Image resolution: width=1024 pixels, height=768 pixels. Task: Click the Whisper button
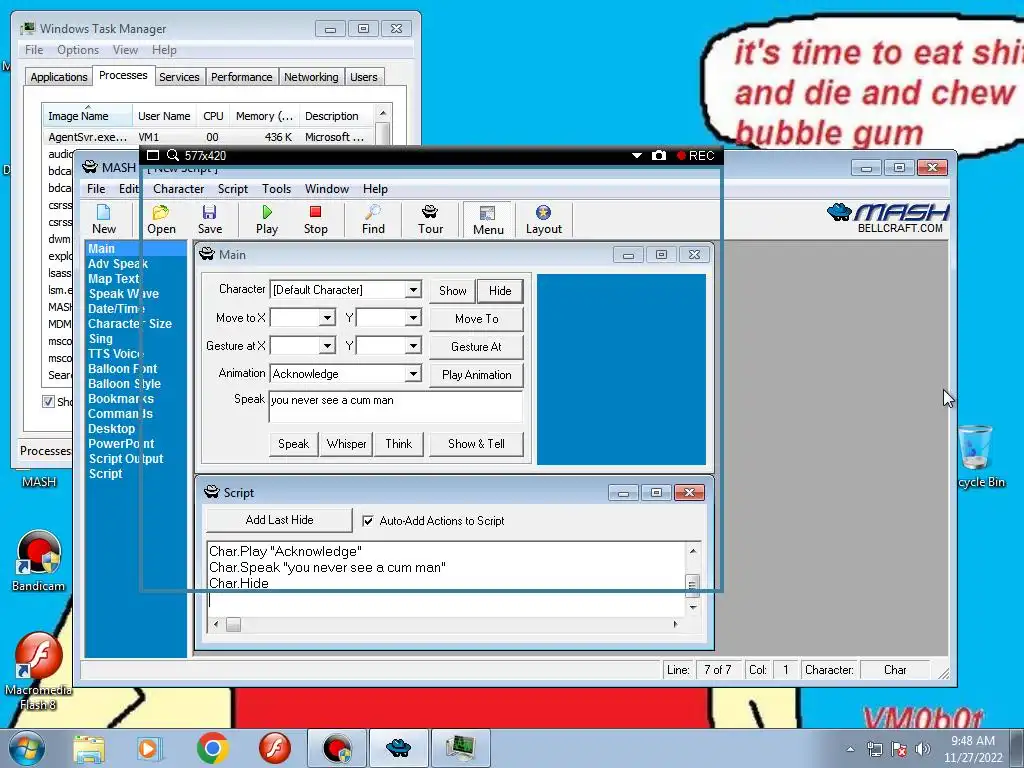pyautogui.click(x=346, y=444)
